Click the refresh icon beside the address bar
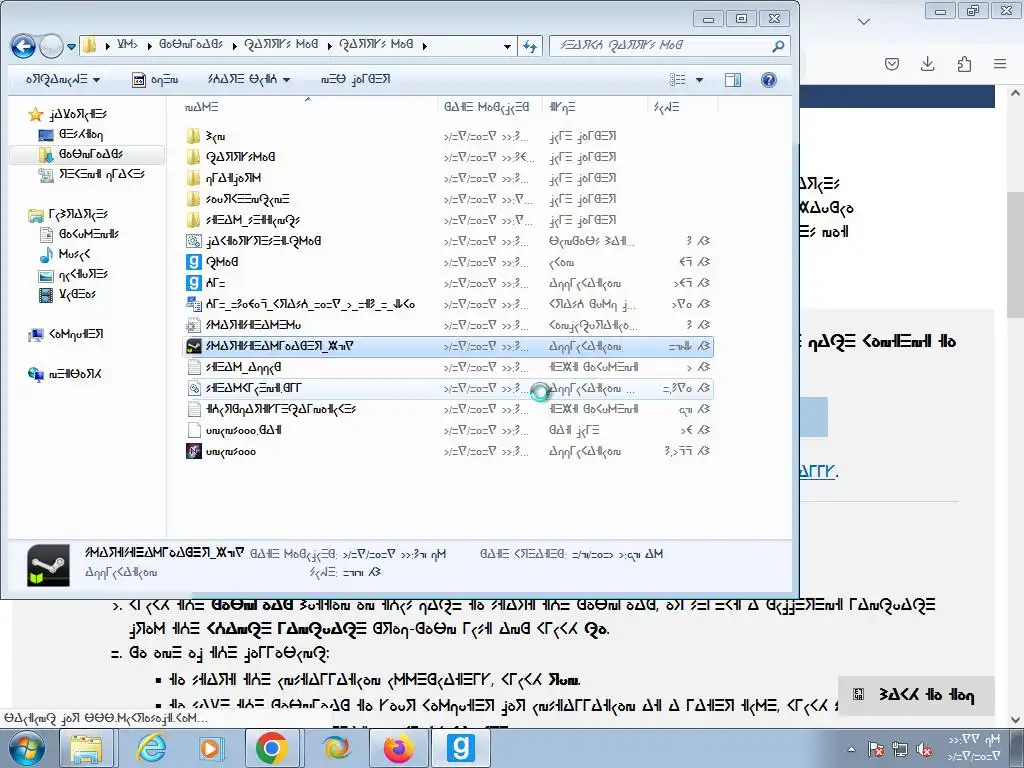 tap(530, 46)
